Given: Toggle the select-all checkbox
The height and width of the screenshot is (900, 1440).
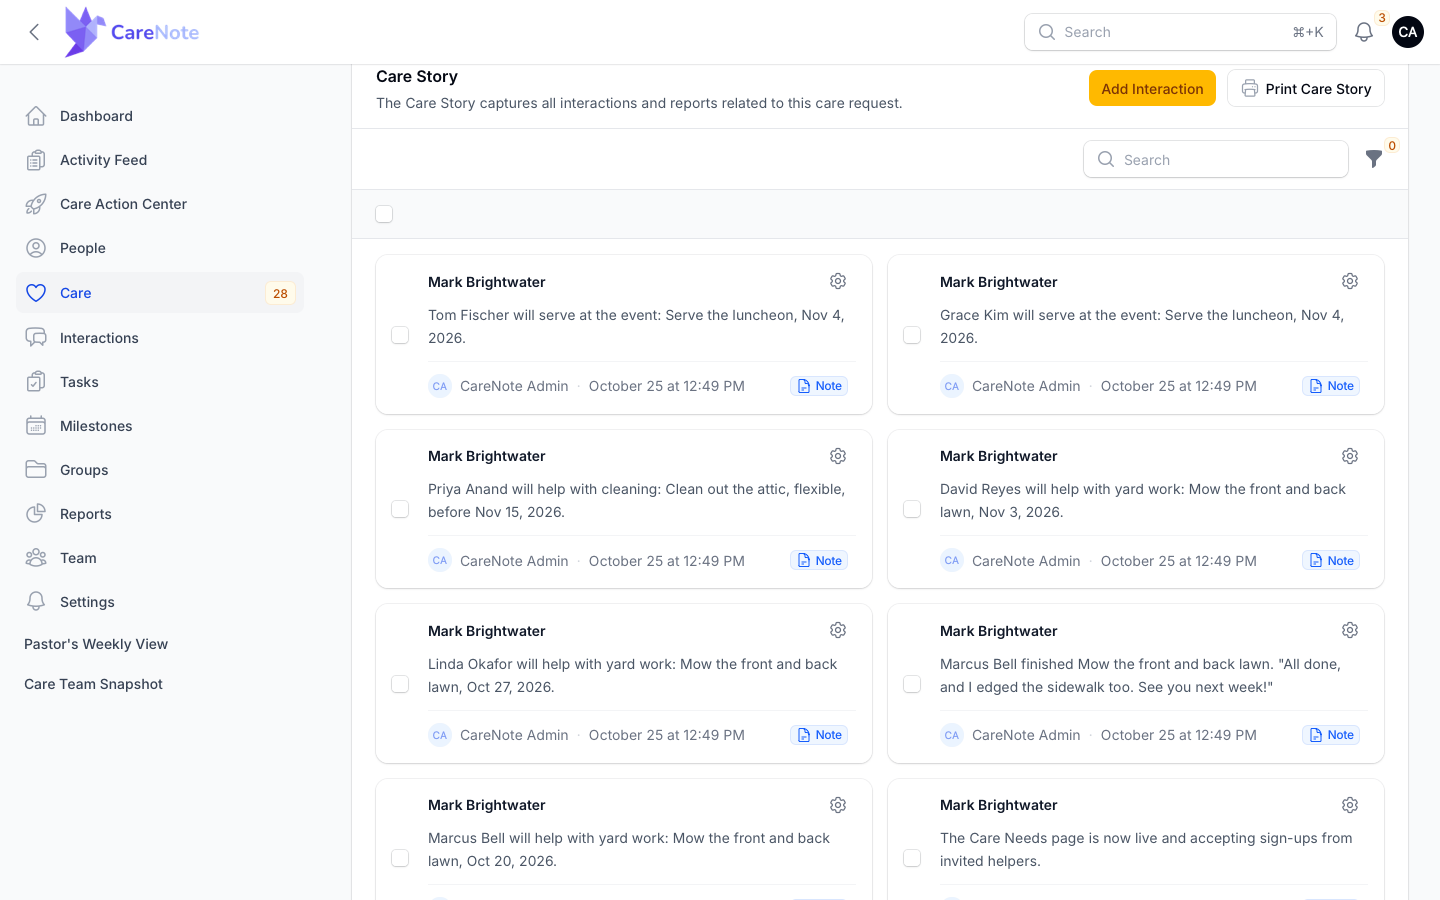Looking at the screenshot, I should coord(384,214).
